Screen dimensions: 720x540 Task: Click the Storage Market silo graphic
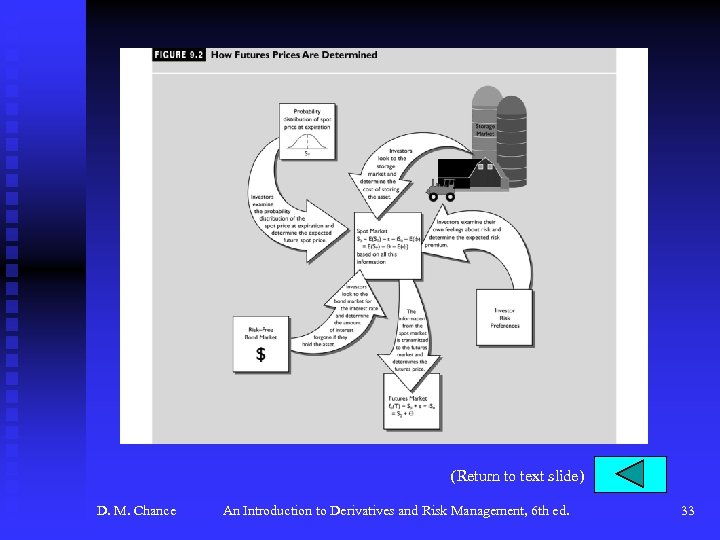coord(499,136)
